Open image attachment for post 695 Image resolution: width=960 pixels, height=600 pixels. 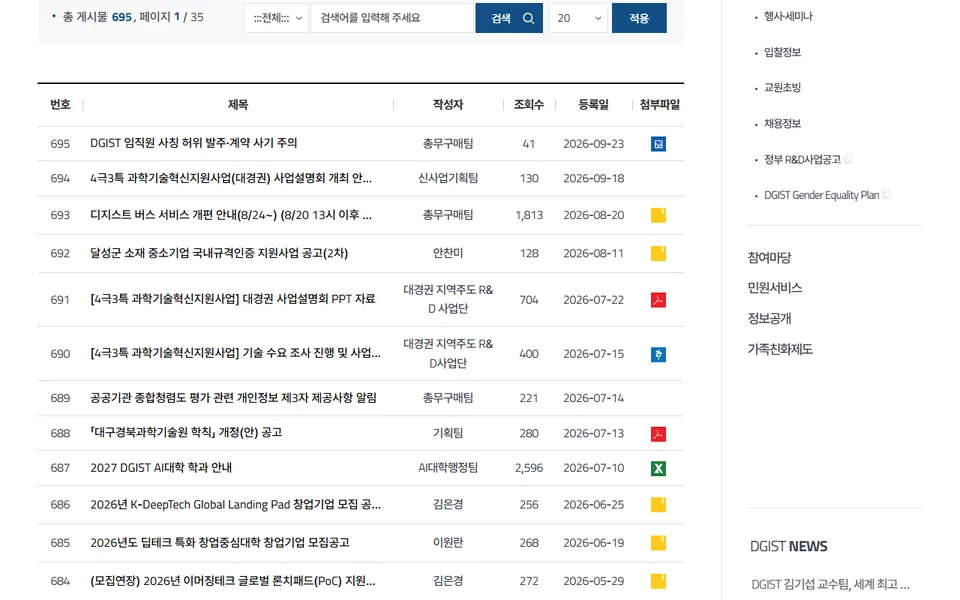tap(658, 144)
